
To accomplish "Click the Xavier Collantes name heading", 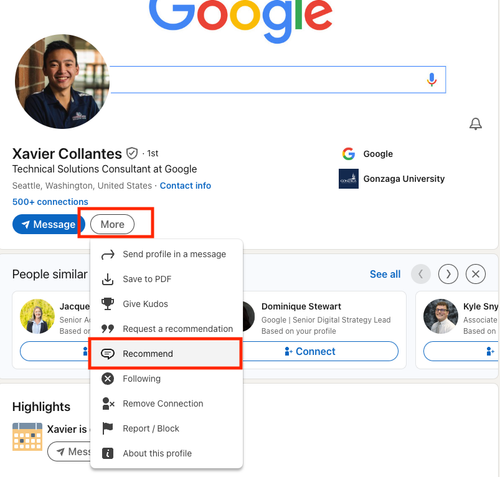I will (x=67, y=154).
